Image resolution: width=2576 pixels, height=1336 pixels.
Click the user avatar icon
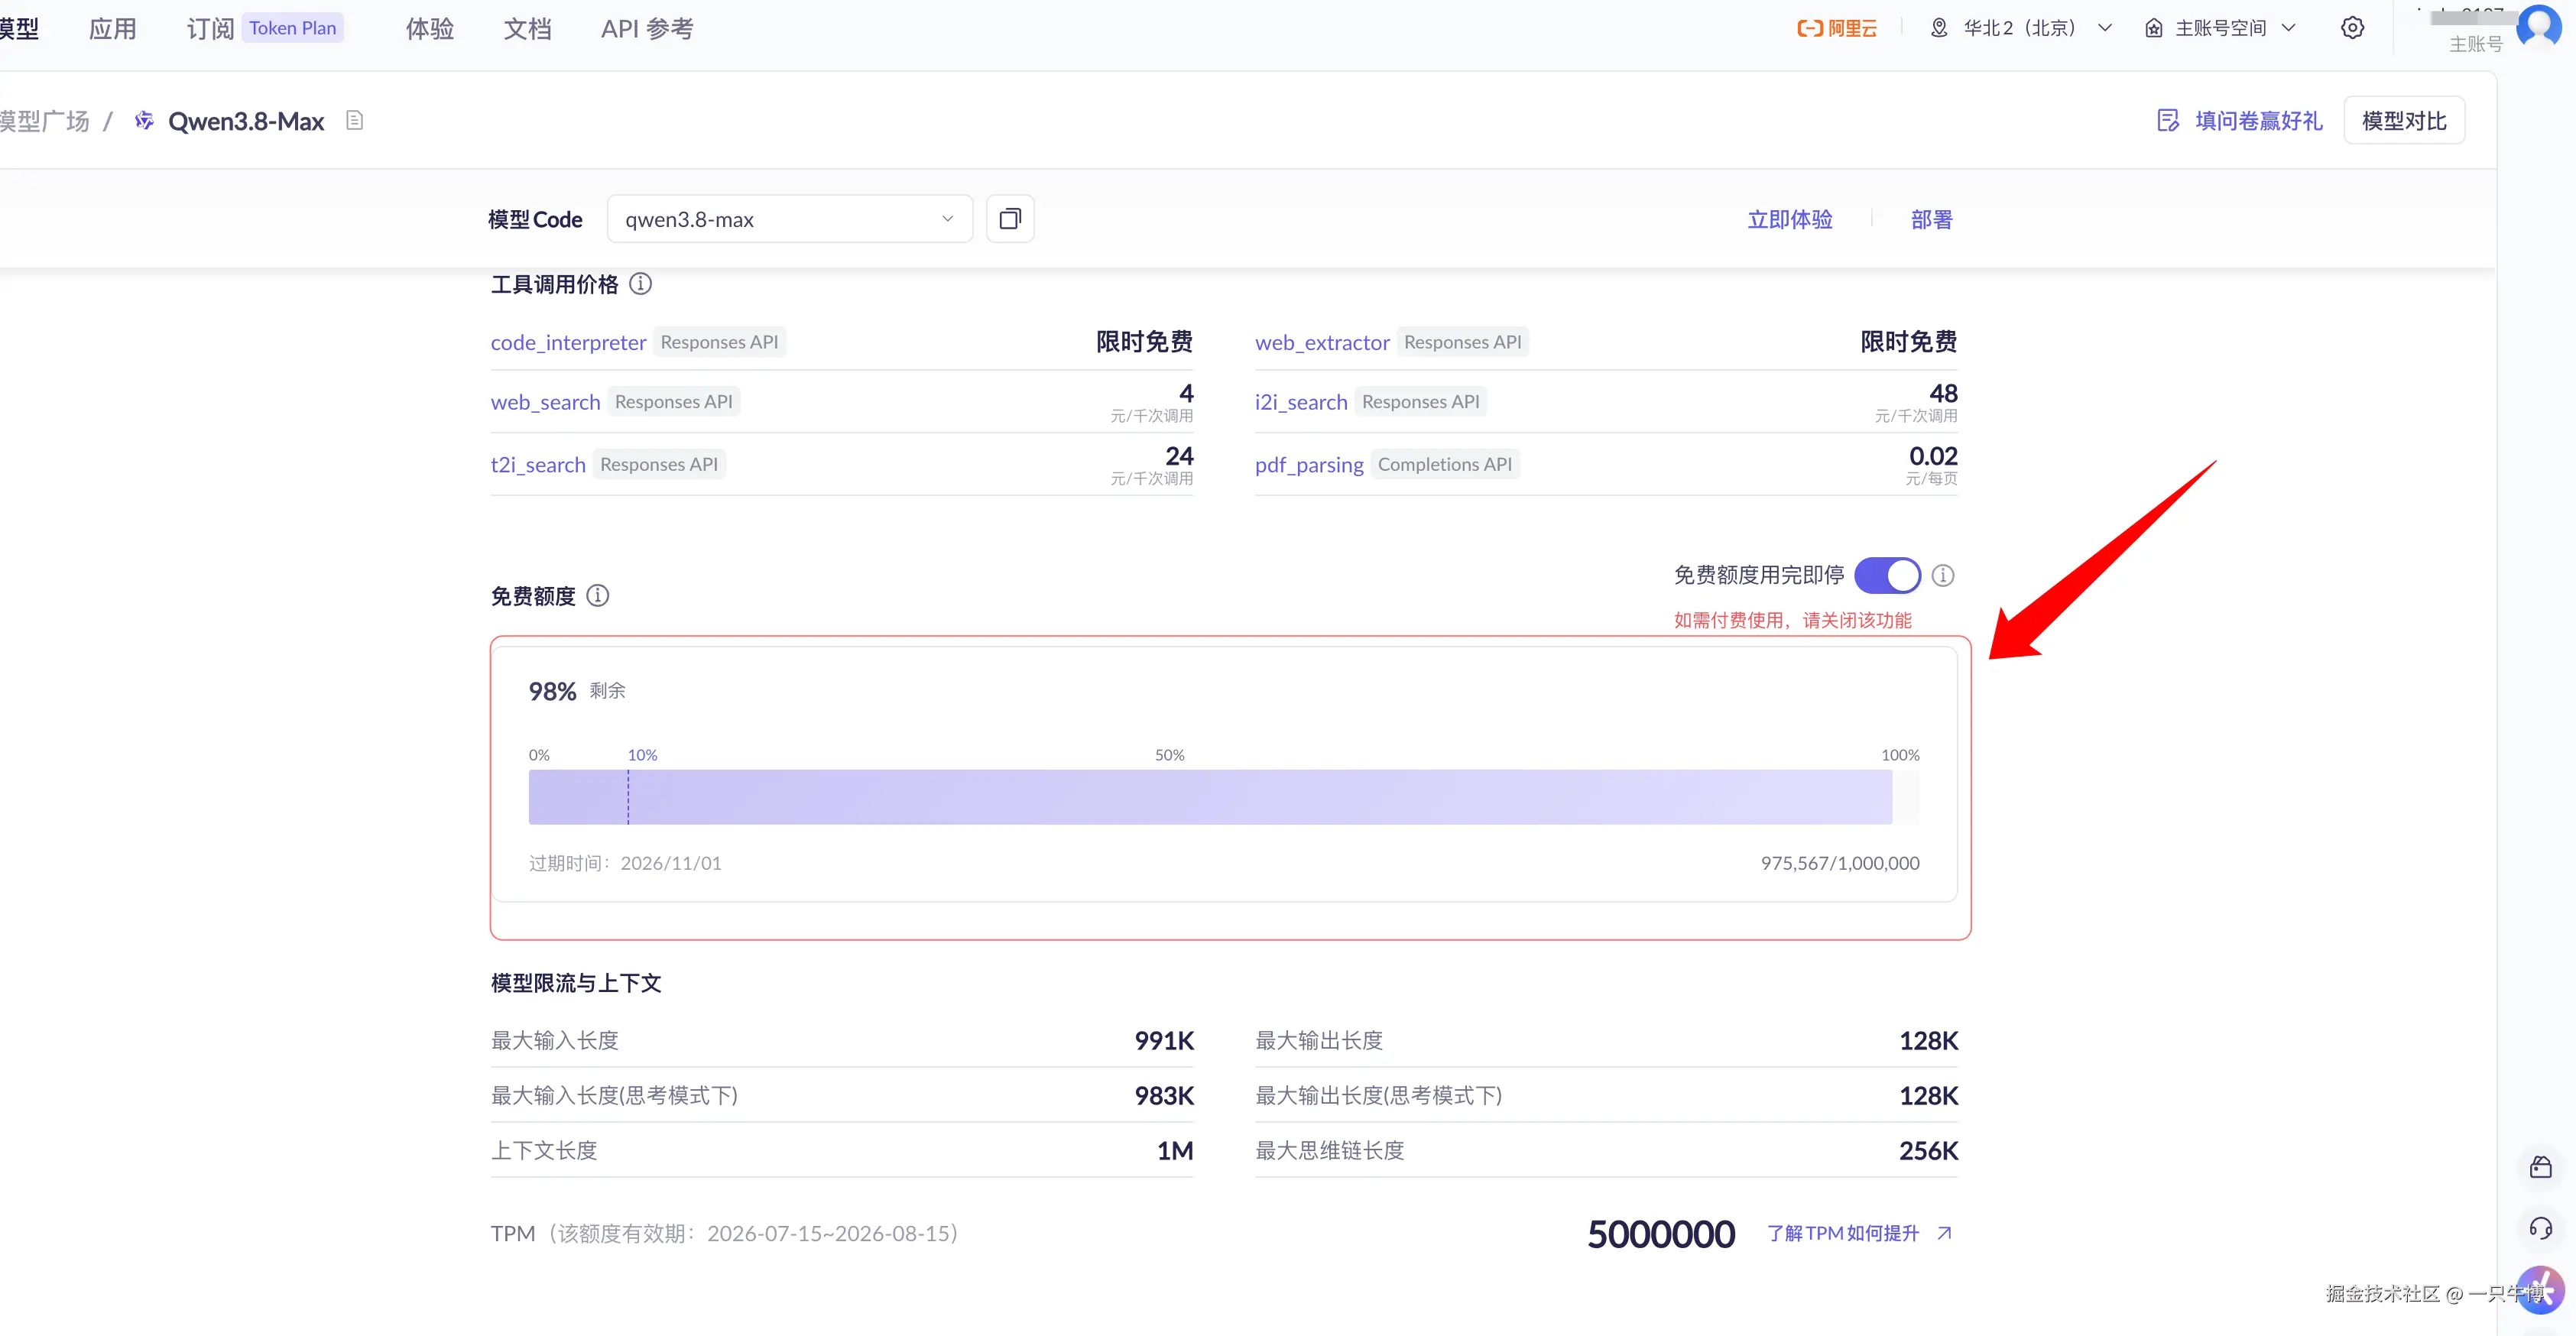[2539, 26]
